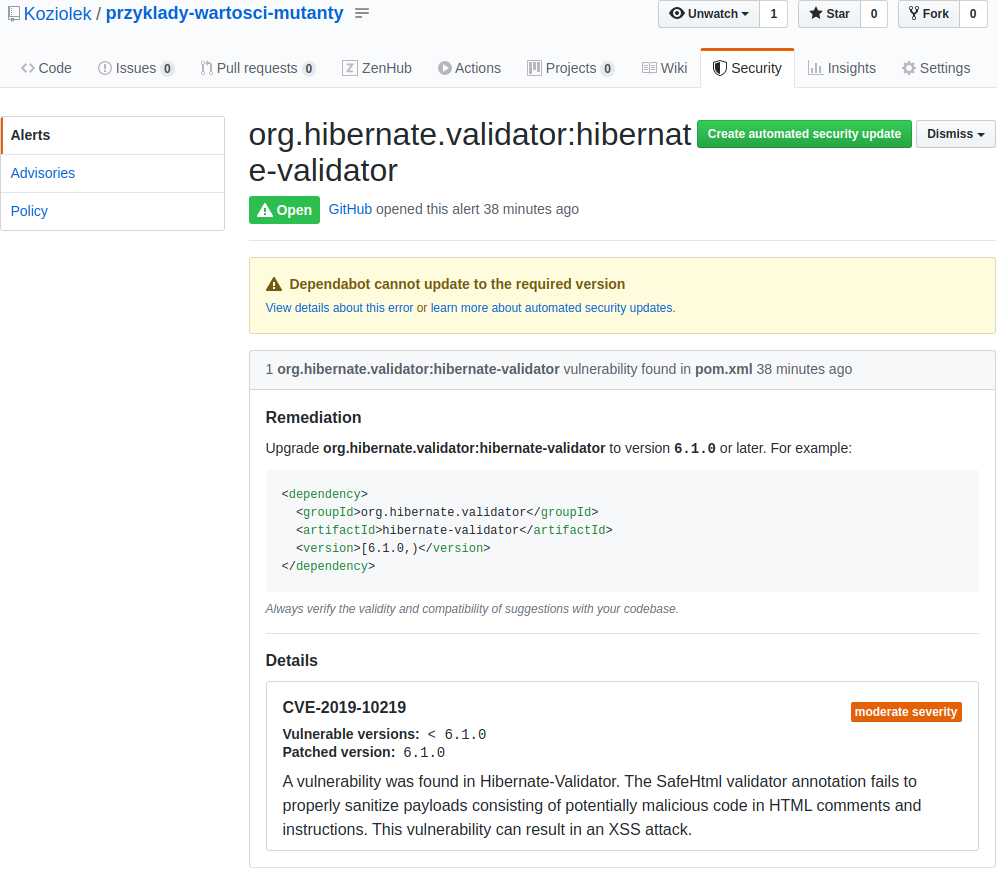Open the Dismiss dropdown
The height and width of the screenshot is (874, 997).
956,134
